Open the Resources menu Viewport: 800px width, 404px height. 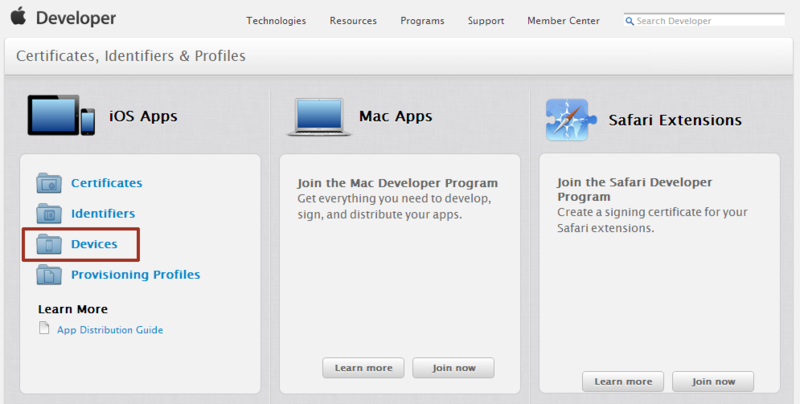click(353, 21)
